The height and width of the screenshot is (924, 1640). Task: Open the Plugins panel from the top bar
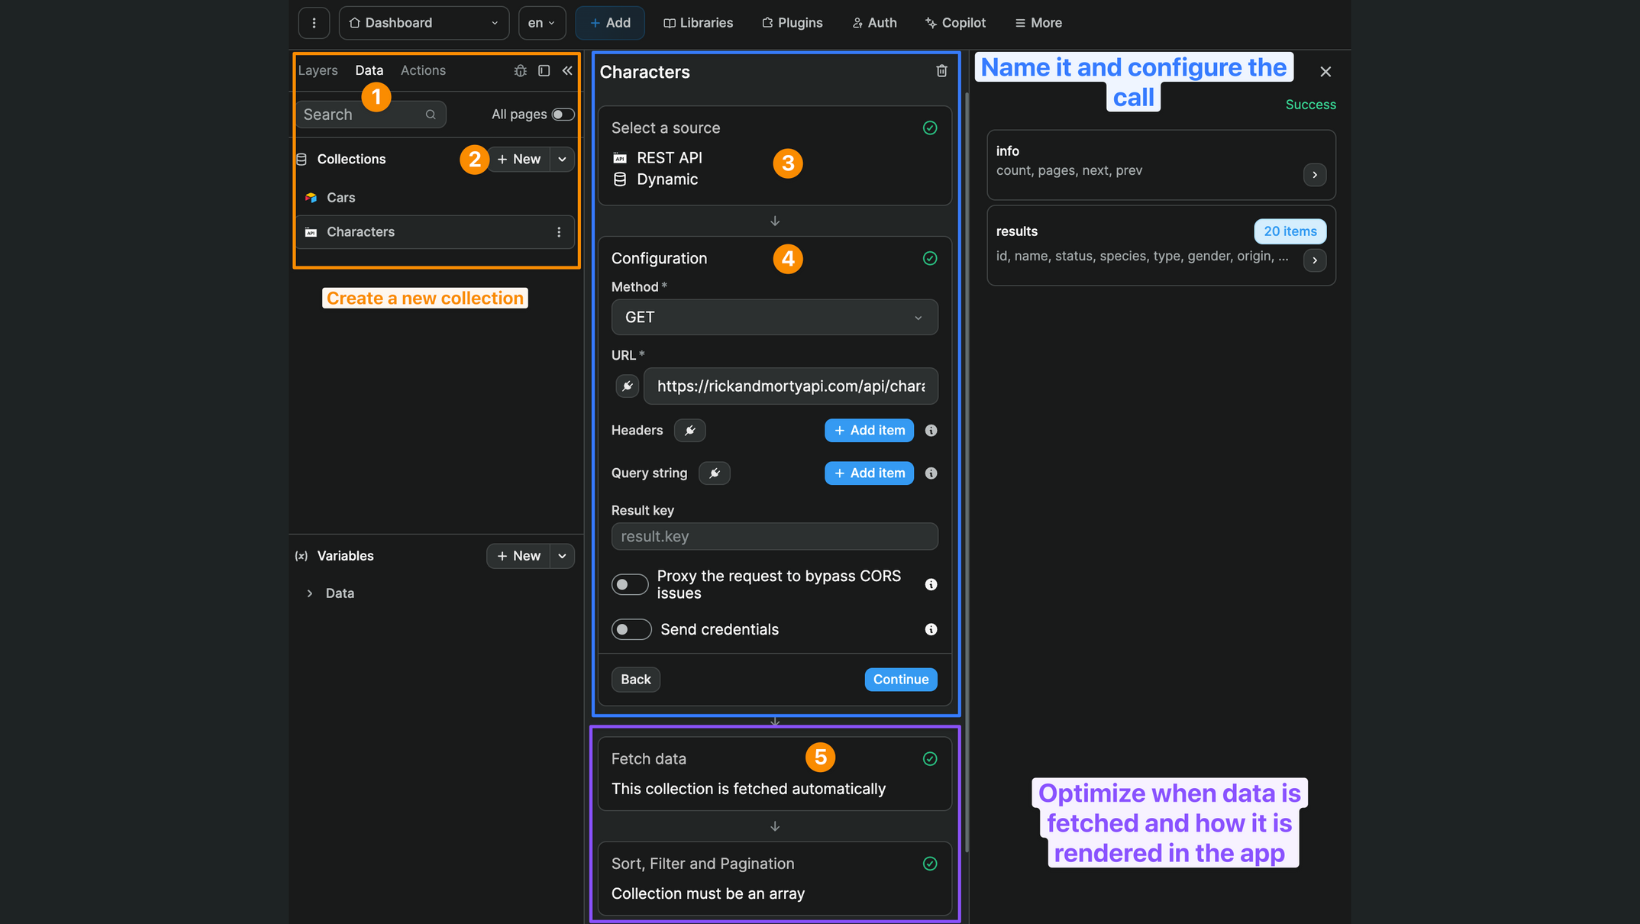click(x=791, y=22)
